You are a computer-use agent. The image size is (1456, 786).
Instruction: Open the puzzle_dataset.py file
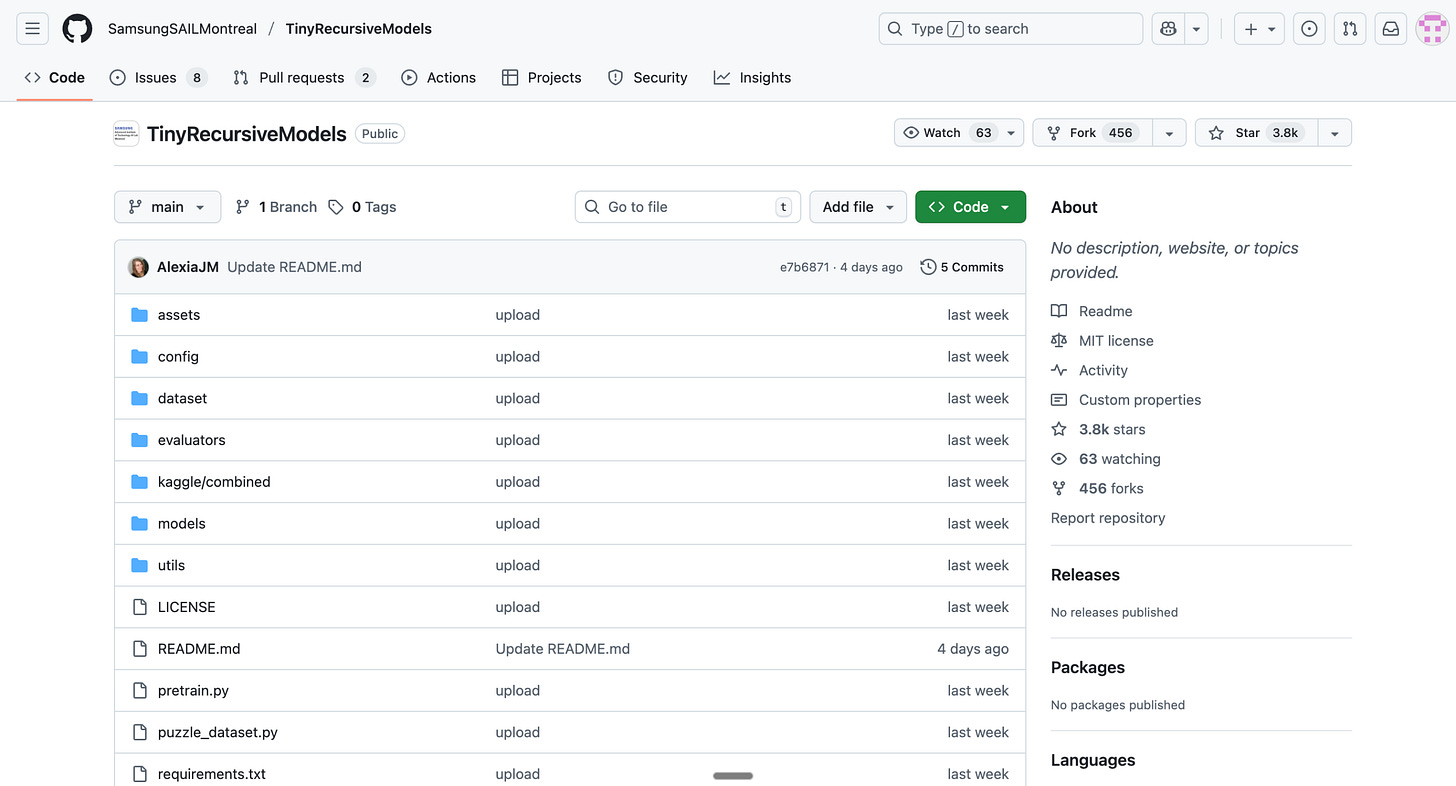tap(218, 733)
